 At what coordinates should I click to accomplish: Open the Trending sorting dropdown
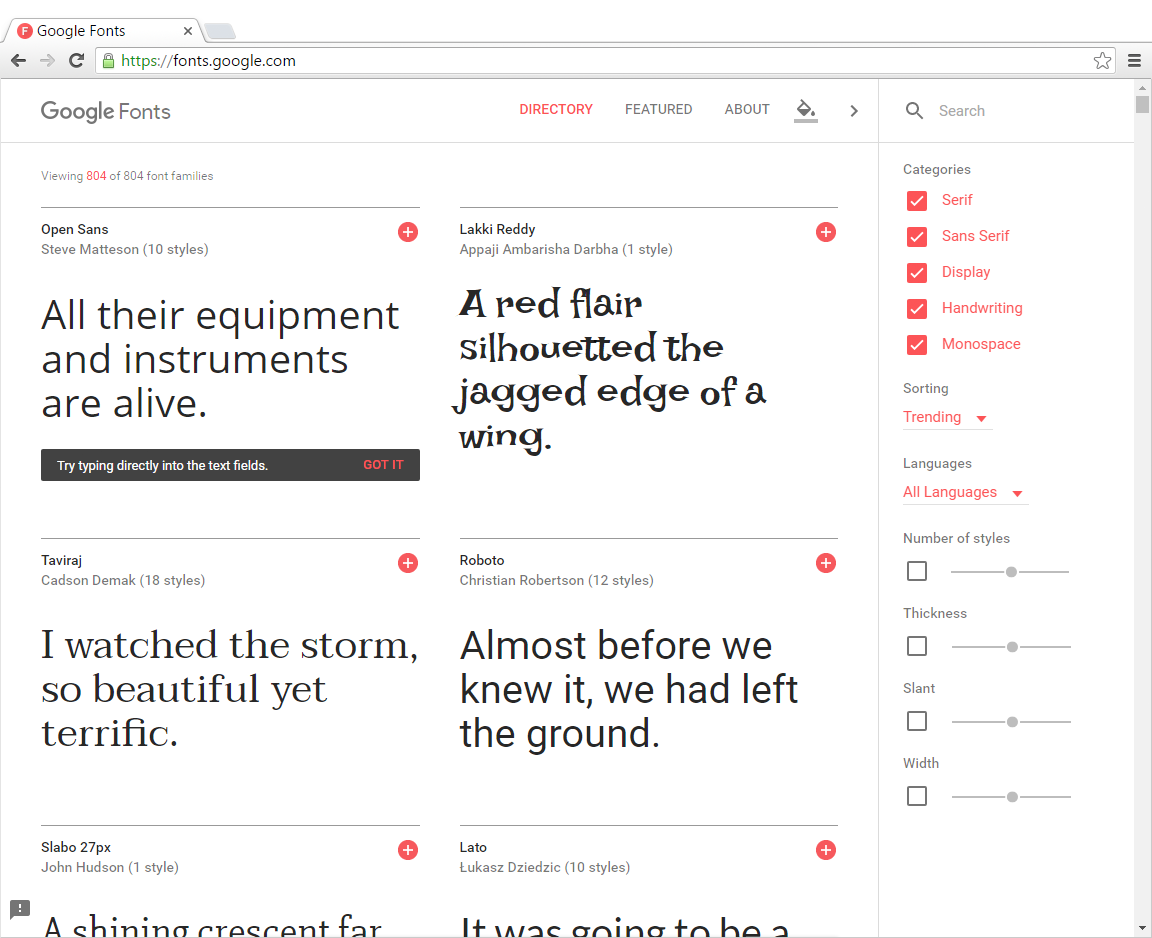tap(946, 417)
